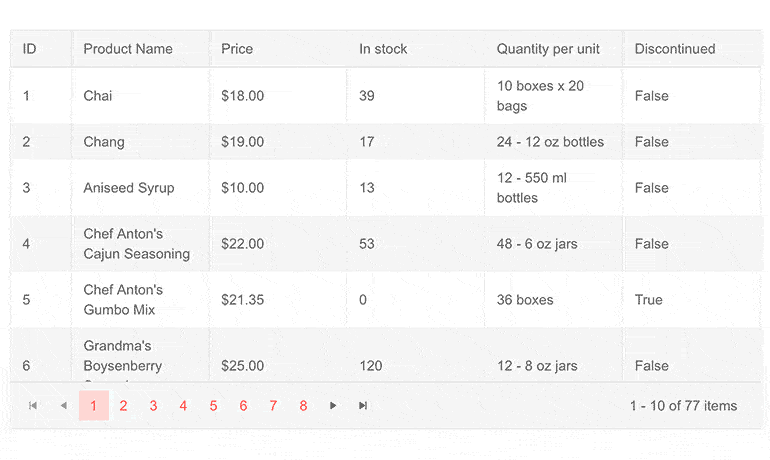This screenshot has width=770, height=460.
Task: Navigate to page 3
Action: (x=153, y=406)
